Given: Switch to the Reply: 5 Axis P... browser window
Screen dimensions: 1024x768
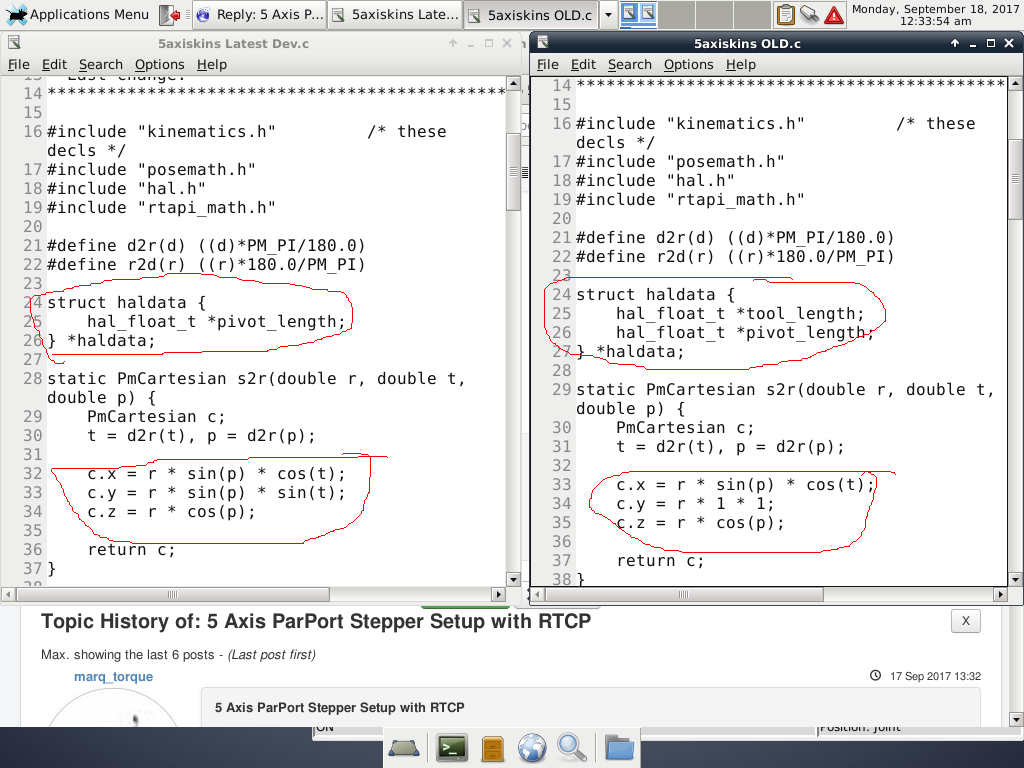Looking at the screenshot, I should 260,14.
